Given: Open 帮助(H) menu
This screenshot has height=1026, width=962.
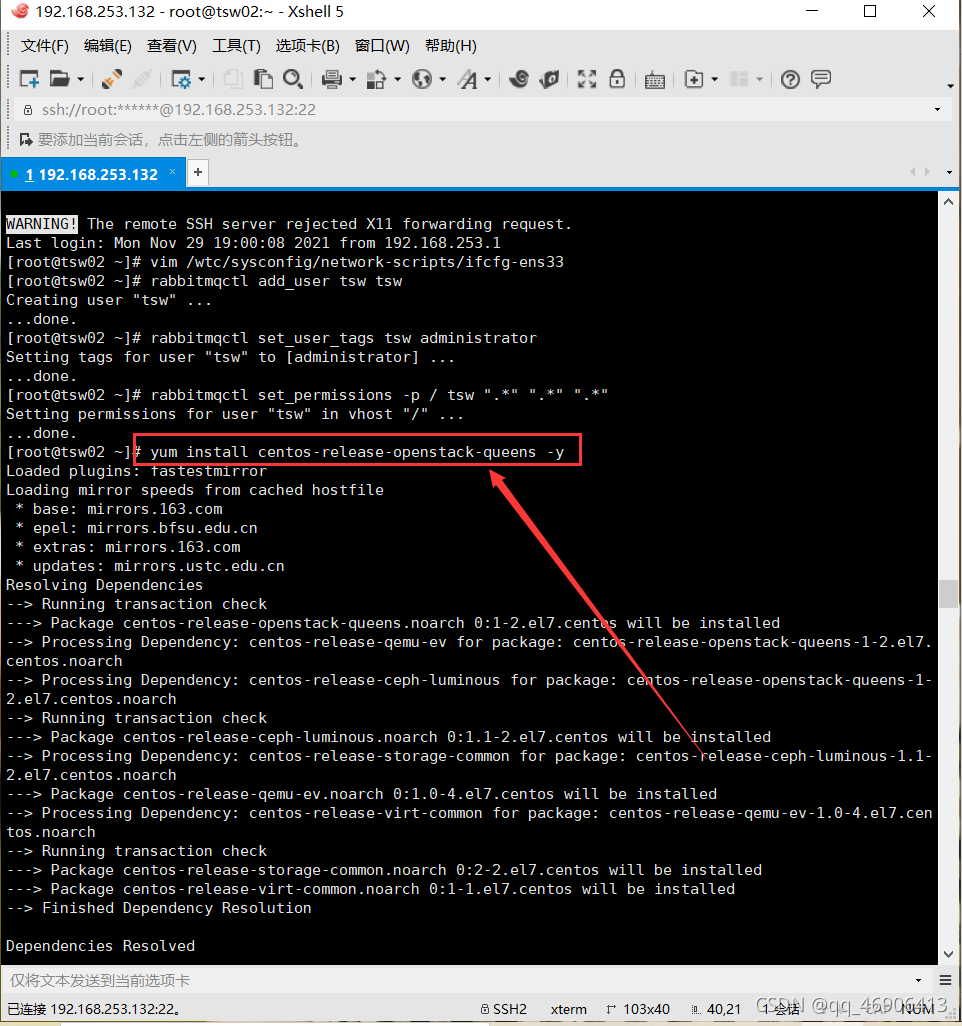Looking at the screenshot, I should [x=451, y=46].
